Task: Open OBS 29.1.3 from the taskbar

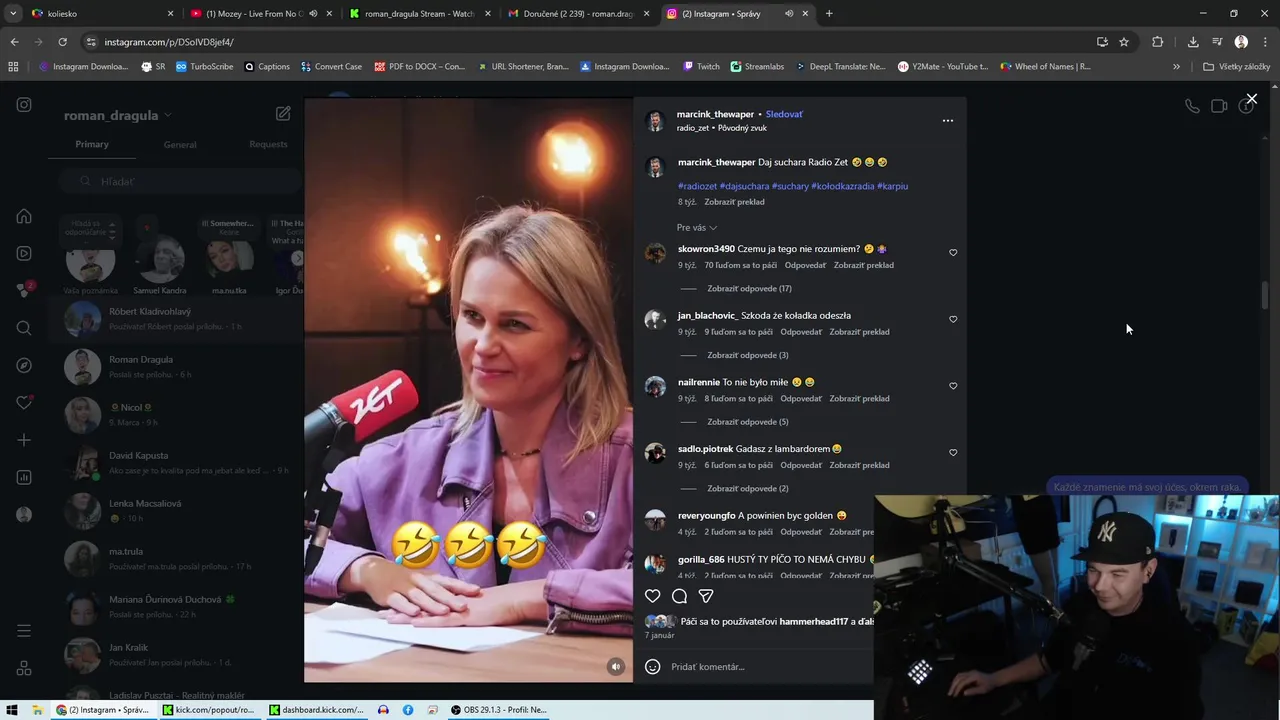Action: 499,710
